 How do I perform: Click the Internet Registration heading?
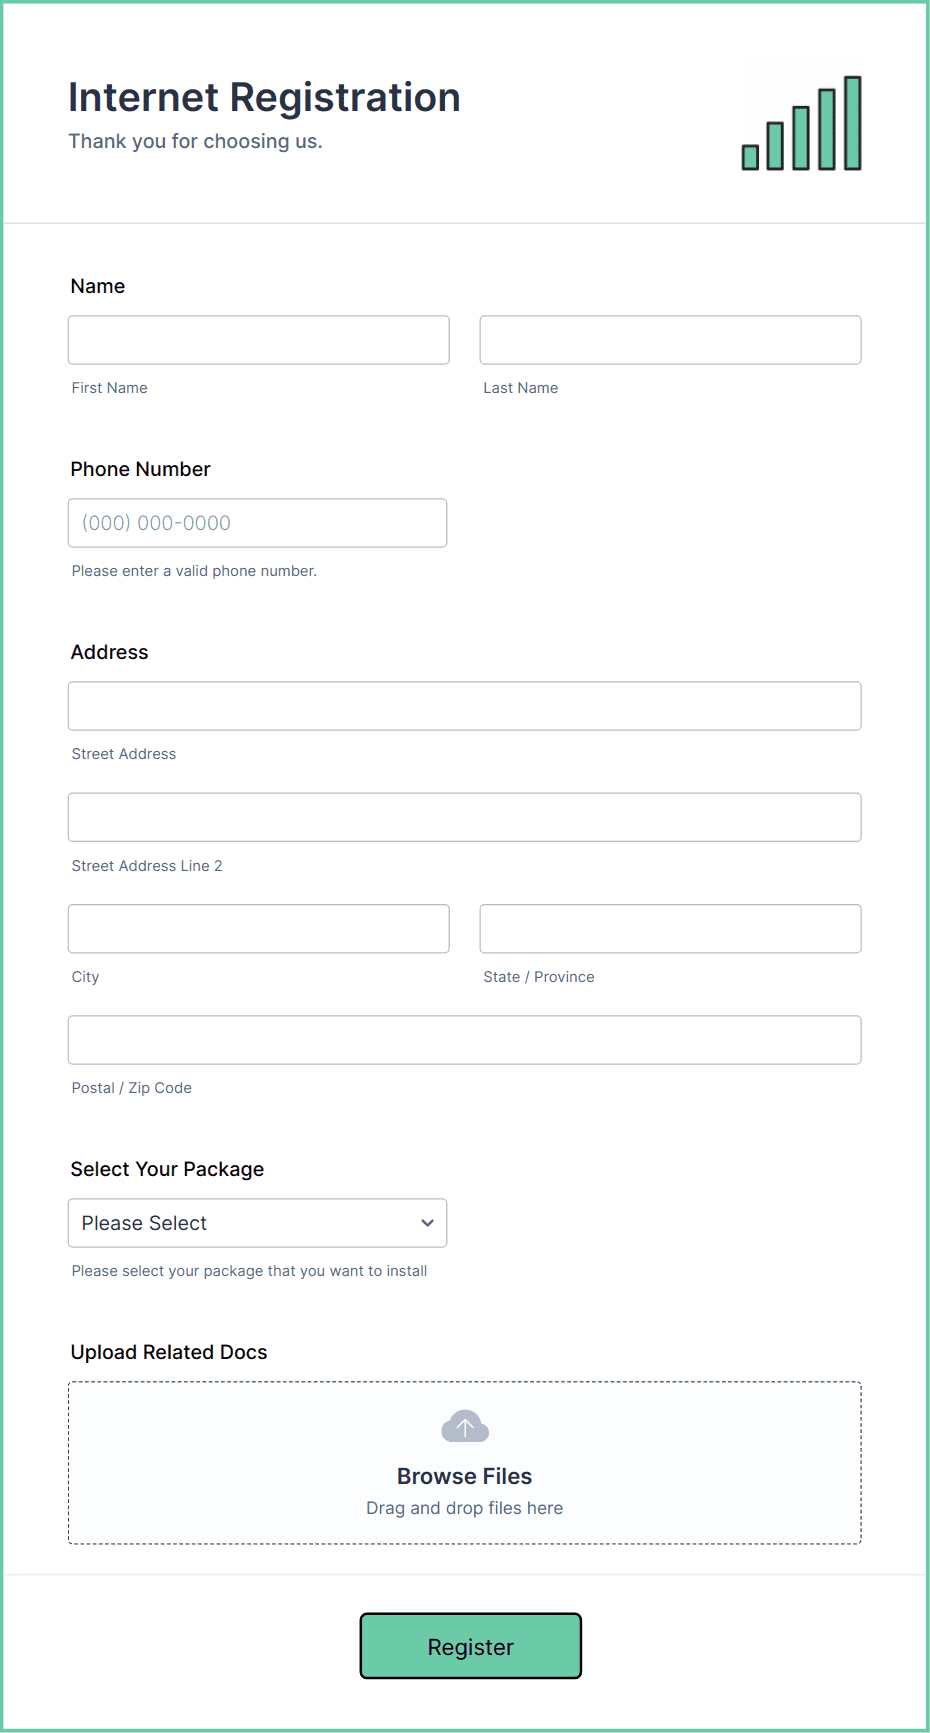[x=264, y=97]
